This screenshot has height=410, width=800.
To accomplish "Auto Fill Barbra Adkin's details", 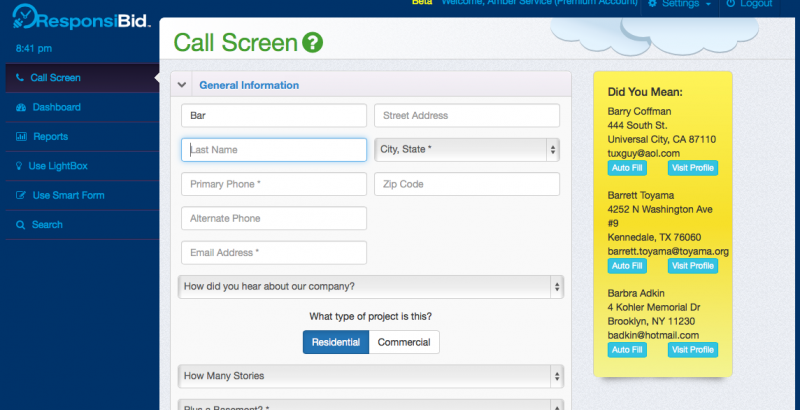I will tap(627, 350).
